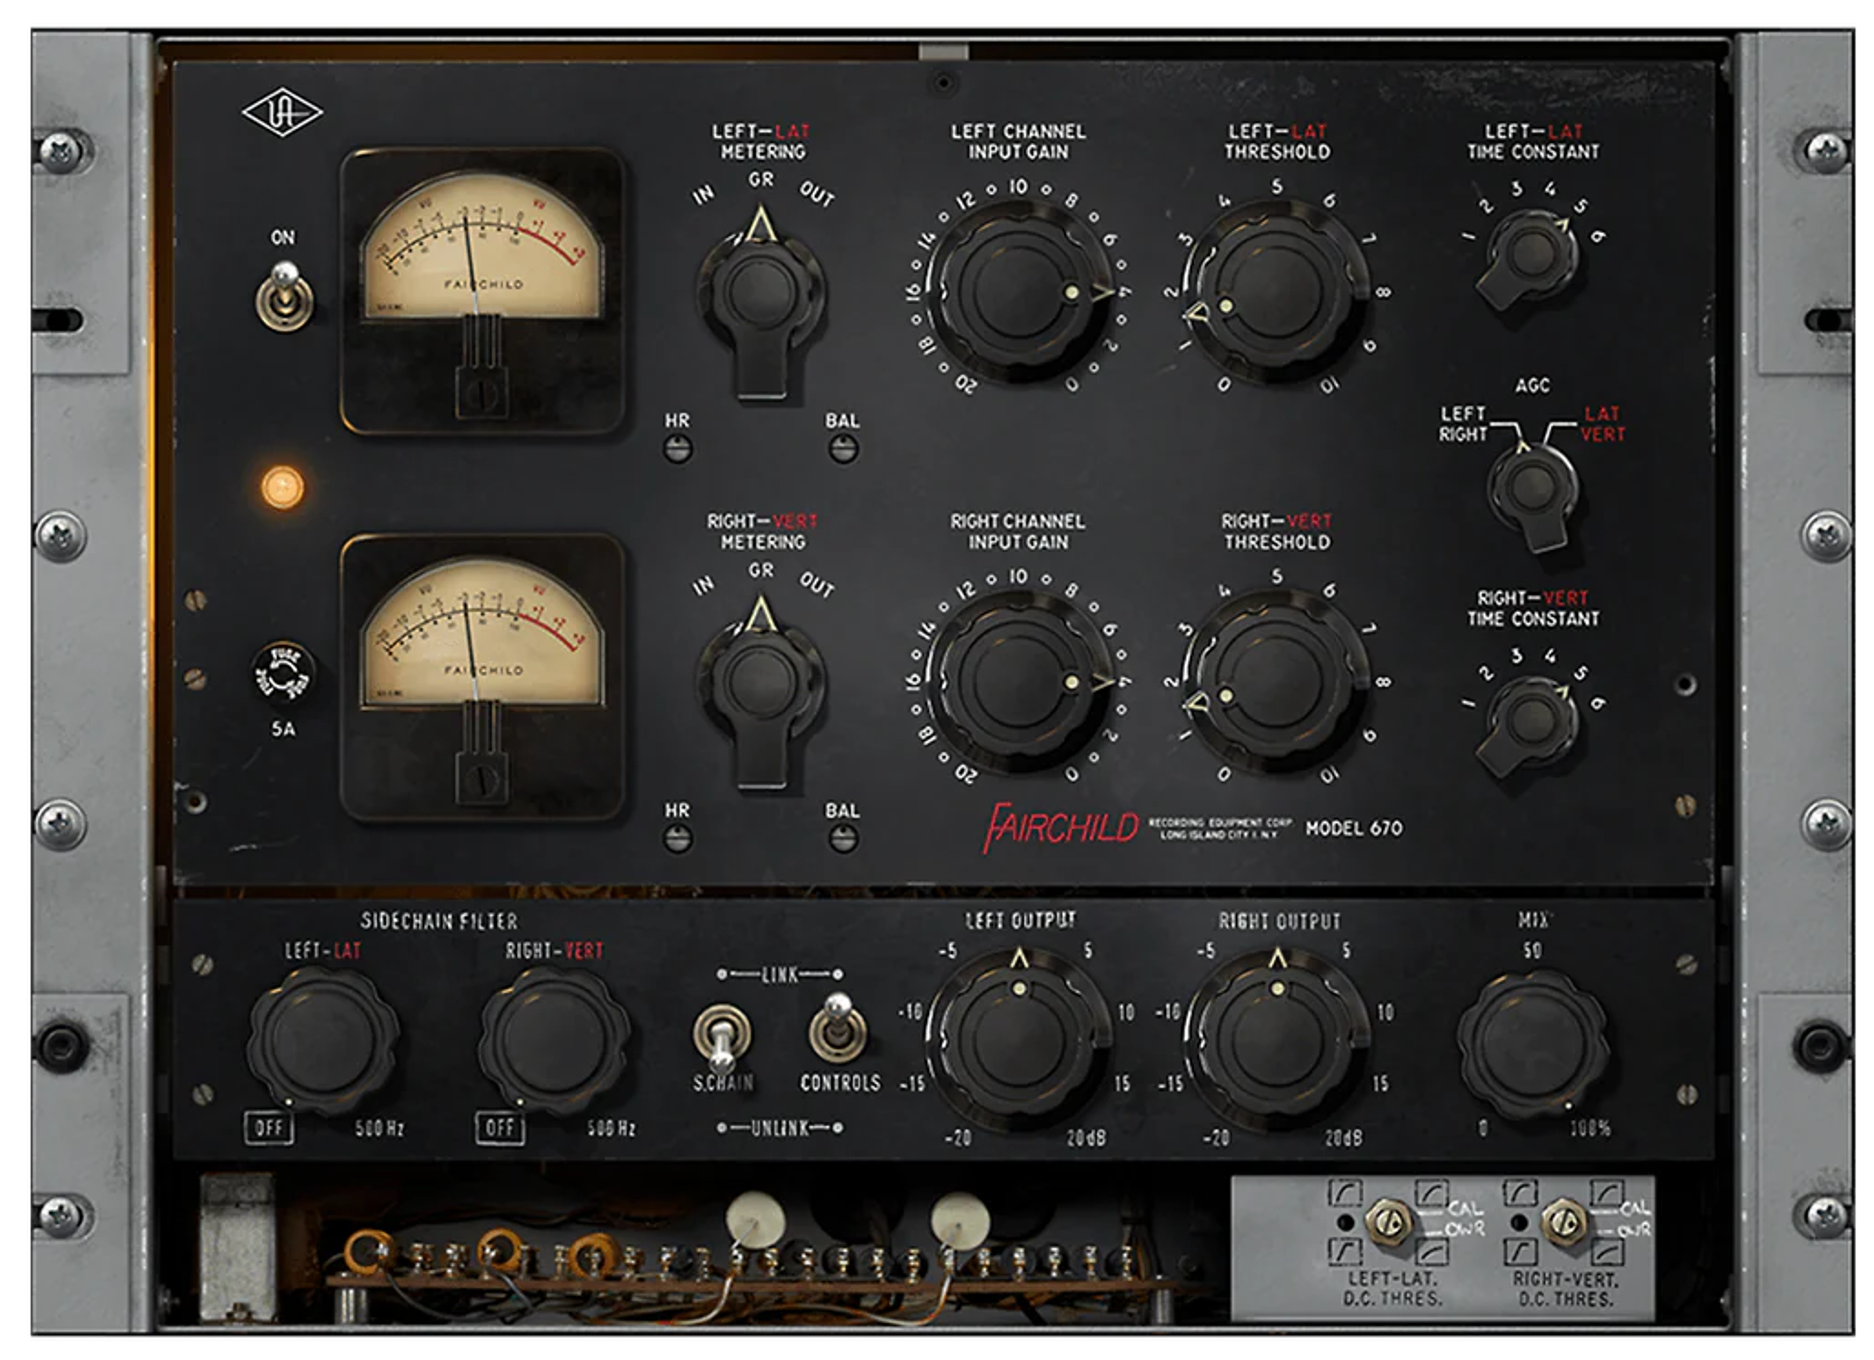Flip the ON power toggle switch
This screenshot has width=1874, height=1360.
coord(285,296)
